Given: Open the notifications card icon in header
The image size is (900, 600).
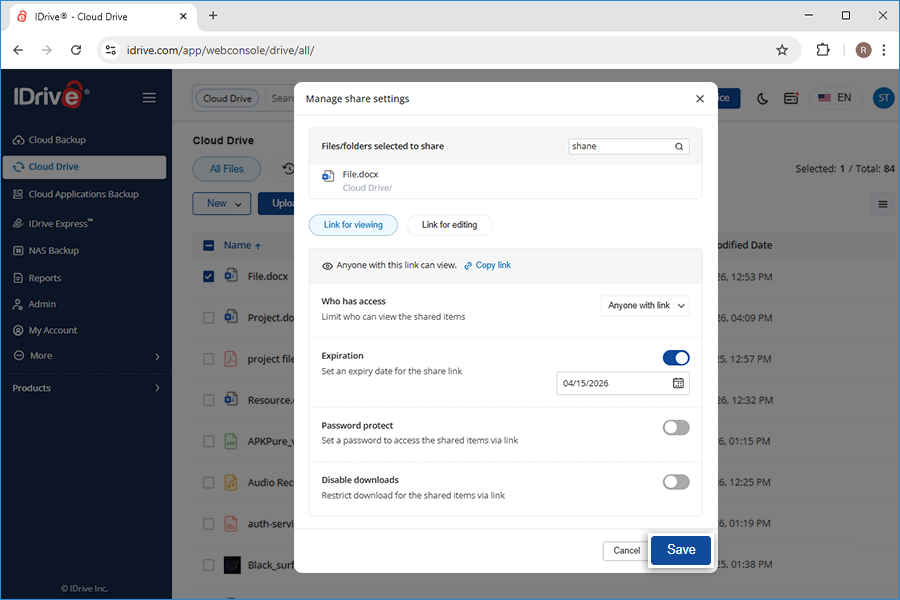Looking at the screenshot, I should point(791,98).
